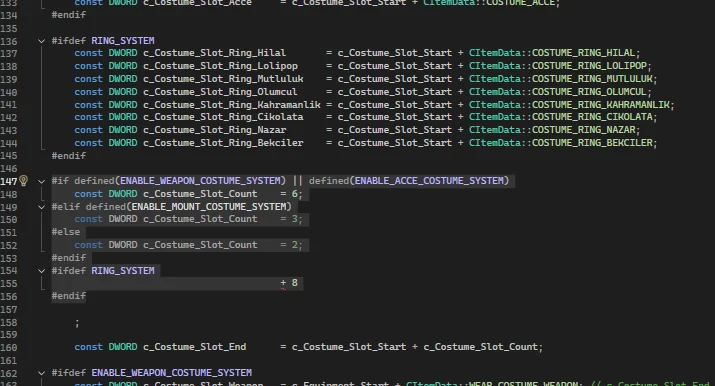Click the '+ 8' expression on line 155
This screenshot has height=386, width=715.
289,283
